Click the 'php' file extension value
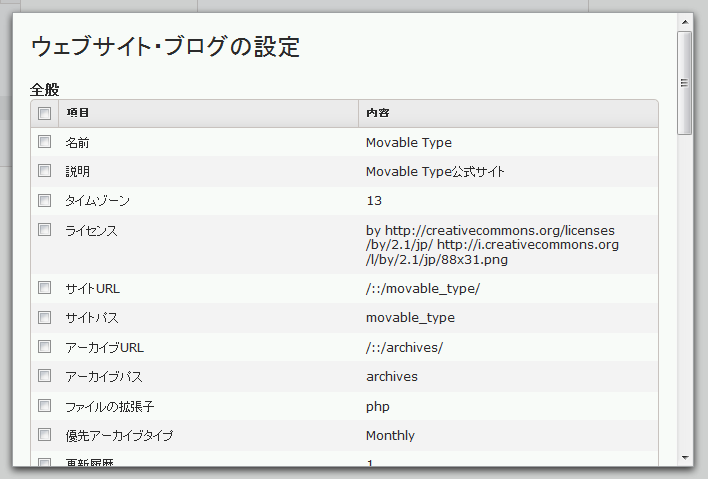This screenshot has height=479, width=708. click(x=378, y=407)
